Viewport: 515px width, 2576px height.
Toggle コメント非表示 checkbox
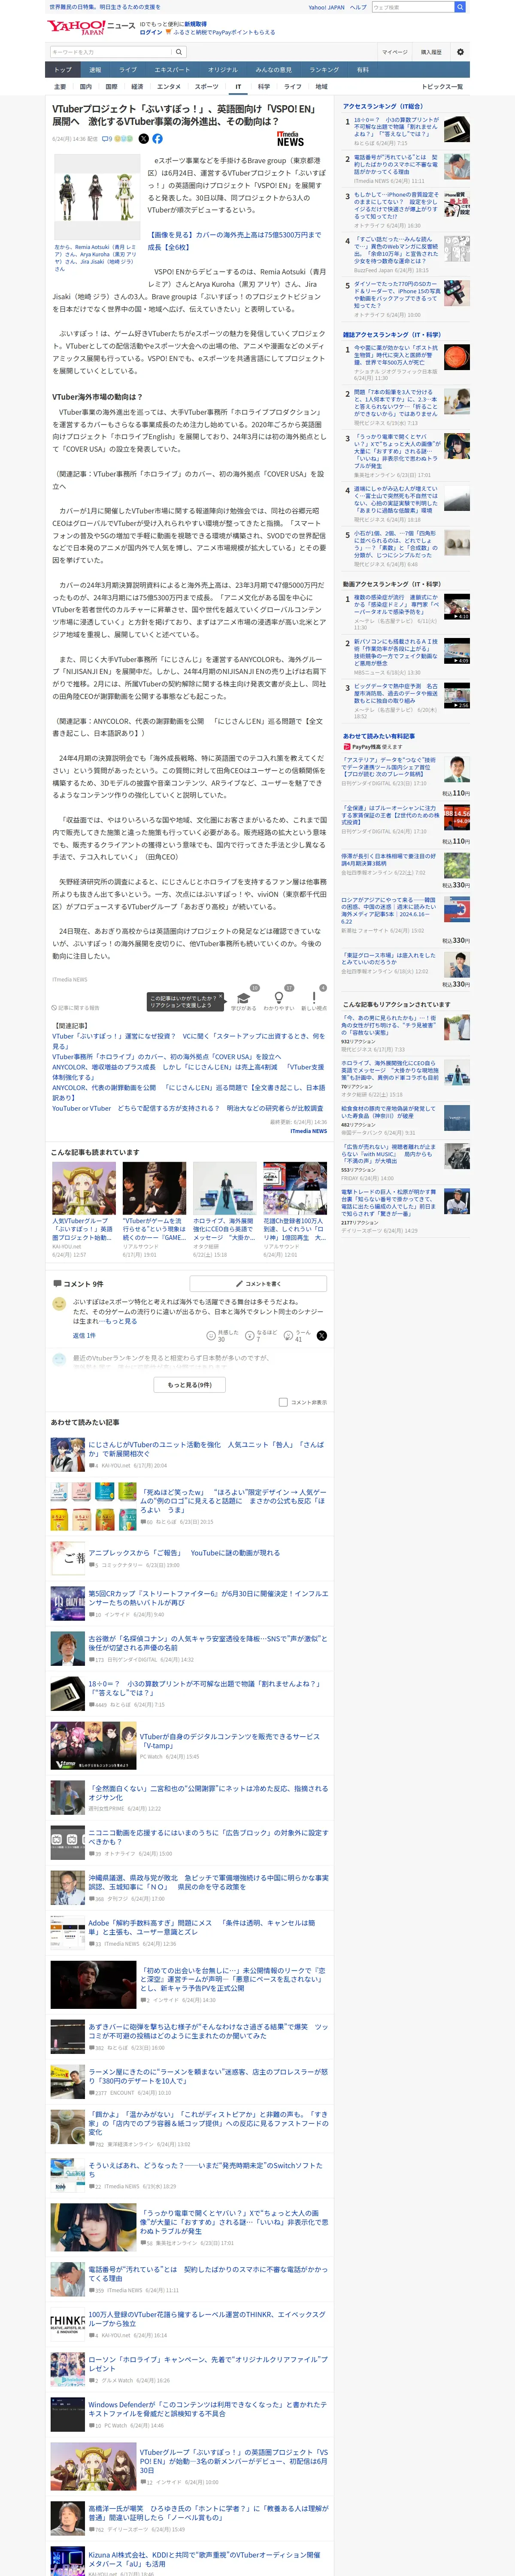(283, 1402)
